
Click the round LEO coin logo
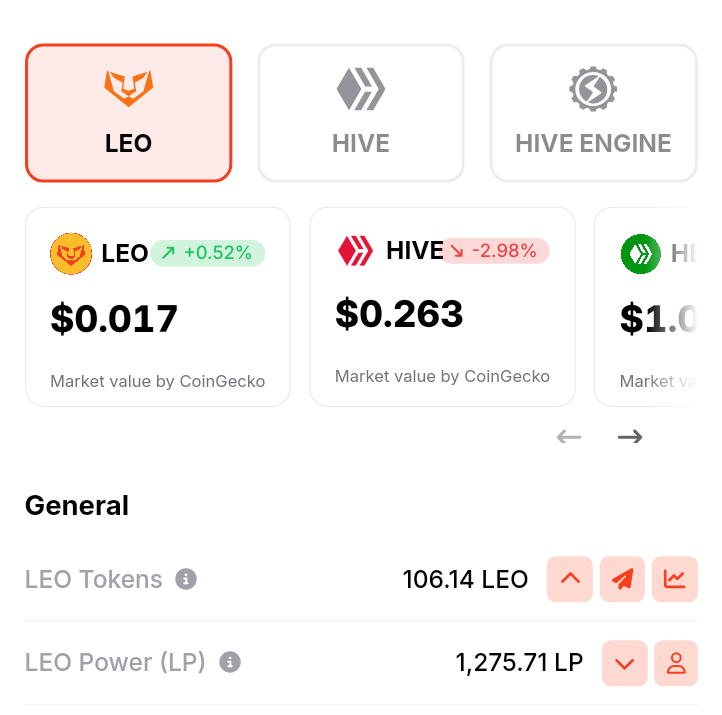click(71, 254)
